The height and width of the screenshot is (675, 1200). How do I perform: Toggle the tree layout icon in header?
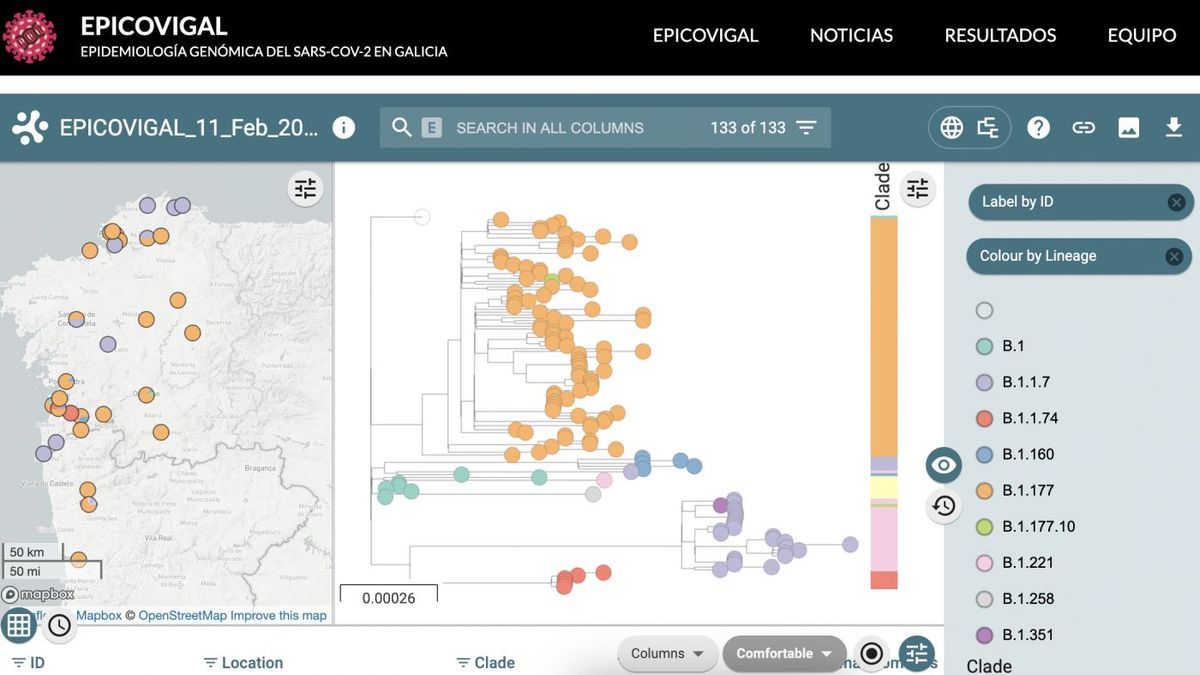pyautogui.click(x=988, y=128)
